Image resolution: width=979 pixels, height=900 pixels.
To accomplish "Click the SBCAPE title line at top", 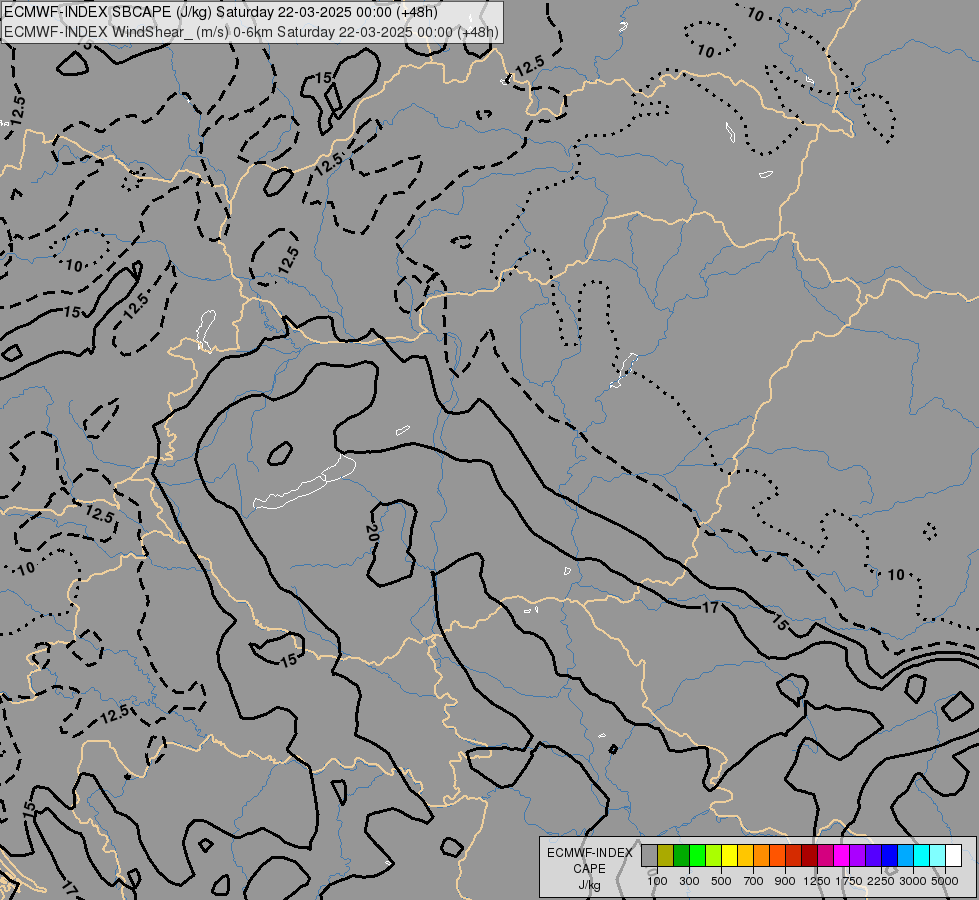I will tap(220, 12).
